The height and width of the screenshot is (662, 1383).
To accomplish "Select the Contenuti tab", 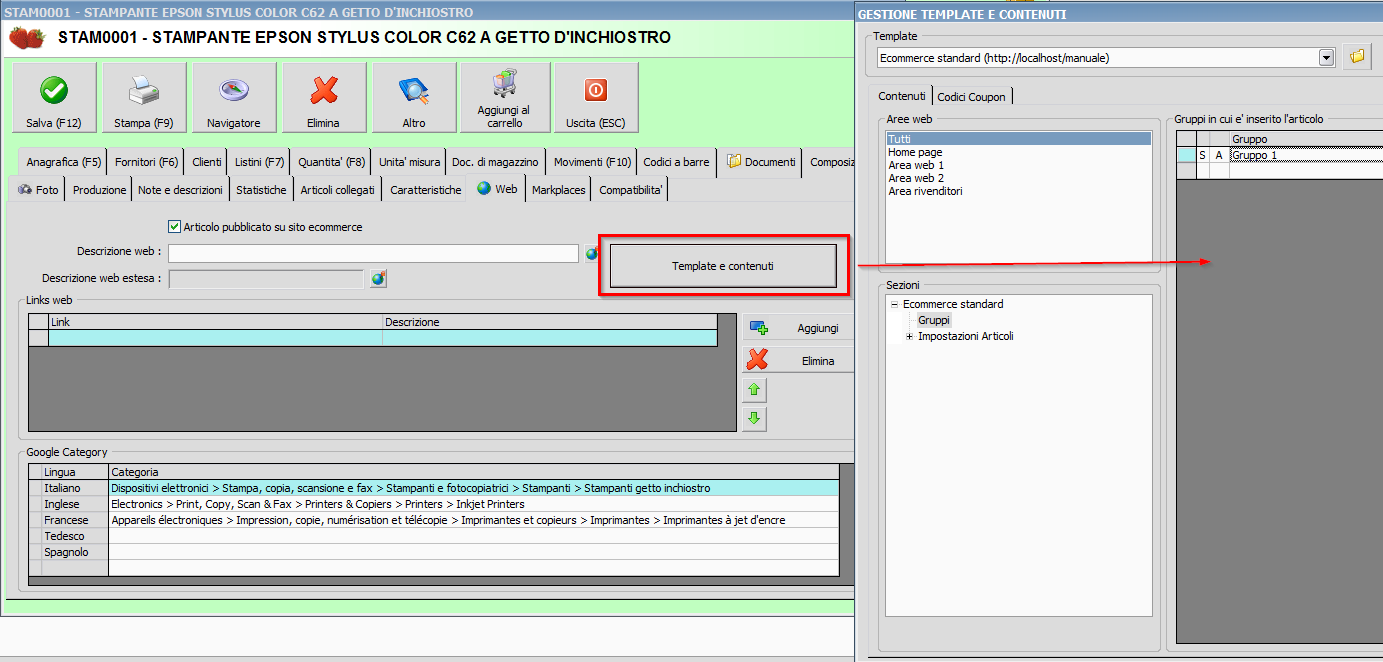I will pos(902,96).
